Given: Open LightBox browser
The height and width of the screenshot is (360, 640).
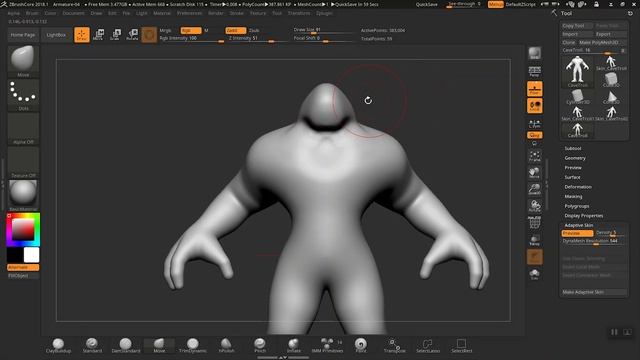Looking at the screenshot, I should (56, 35).
